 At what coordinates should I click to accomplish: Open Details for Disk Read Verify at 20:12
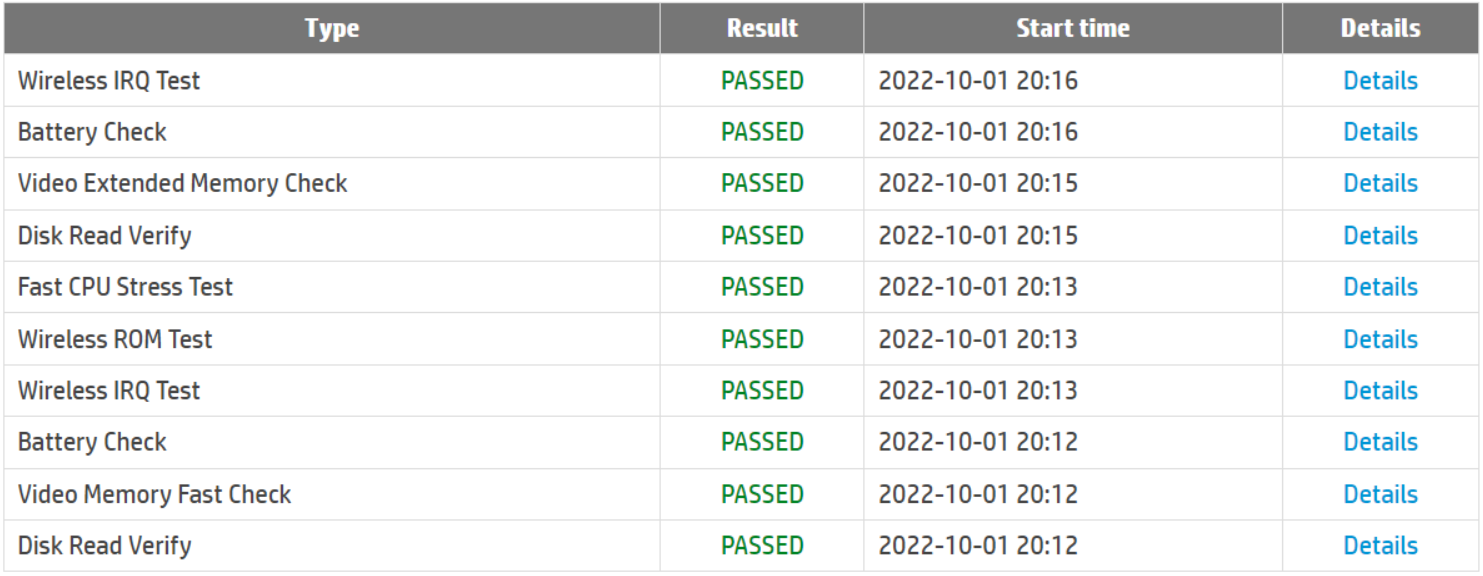(x=1380, y=546)
